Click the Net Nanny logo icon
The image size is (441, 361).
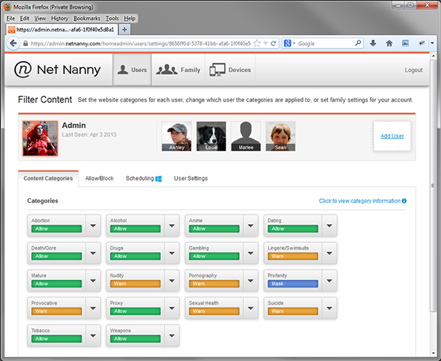coord(23,69)
